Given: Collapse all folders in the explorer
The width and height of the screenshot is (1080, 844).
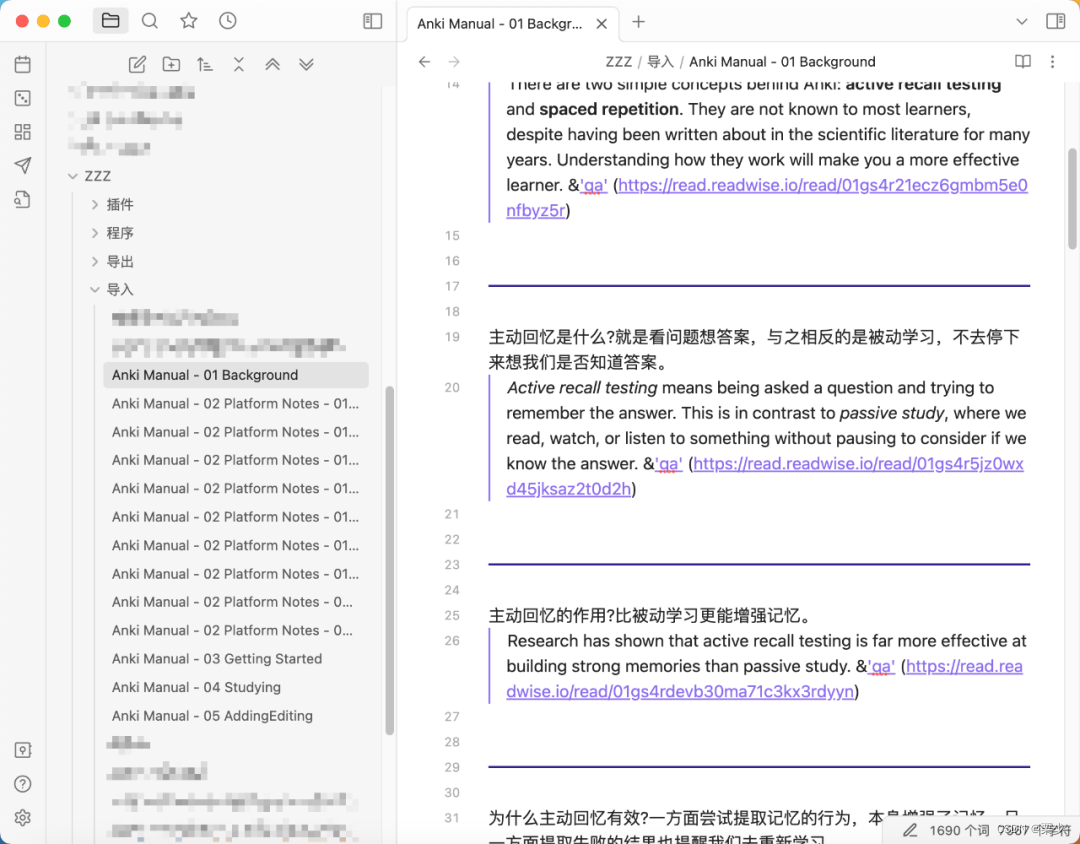Looking at the screenshot, I should 238,63.
